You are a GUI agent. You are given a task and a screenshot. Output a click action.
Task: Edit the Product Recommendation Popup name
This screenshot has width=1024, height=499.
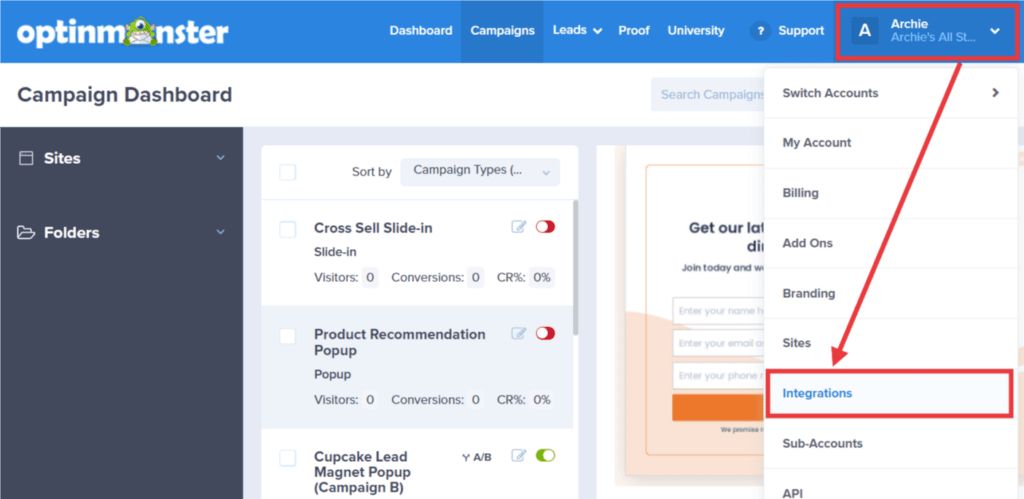[519, 333]
